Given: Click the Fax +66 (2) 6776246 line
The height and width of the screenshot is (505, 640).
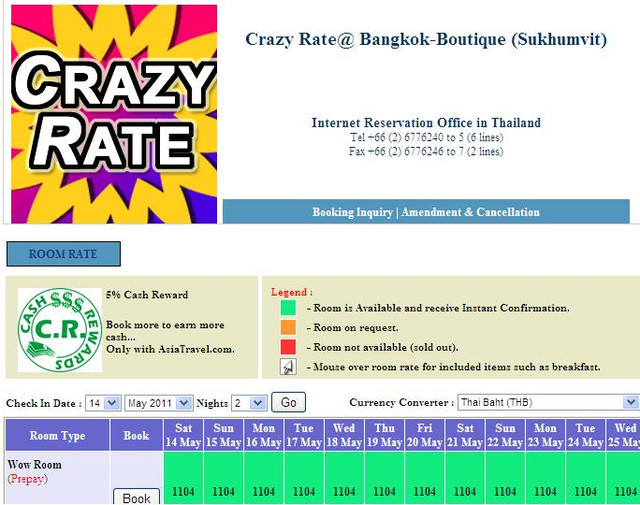Looking at the screenshot, I should (426, 151).
